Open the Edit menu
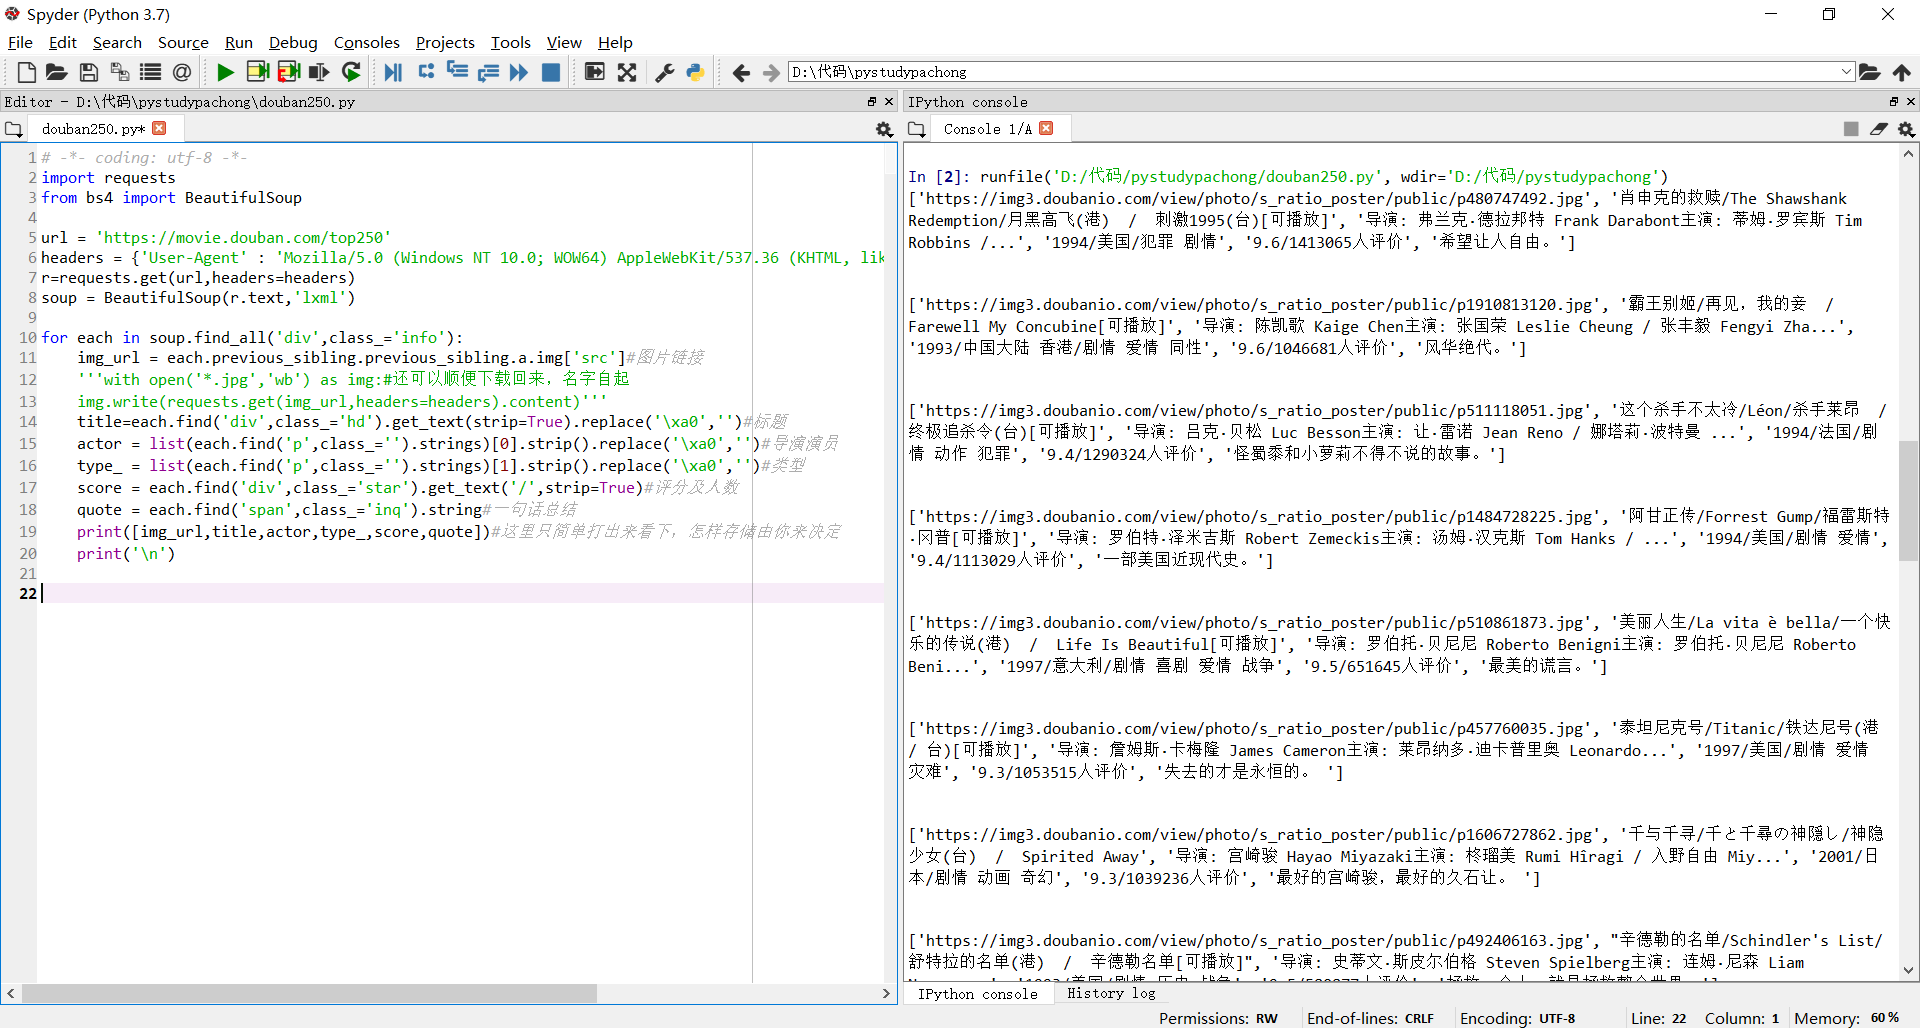Image resolution: width=1920 pixels, height=1028 pixels. (x=63, y=42)
